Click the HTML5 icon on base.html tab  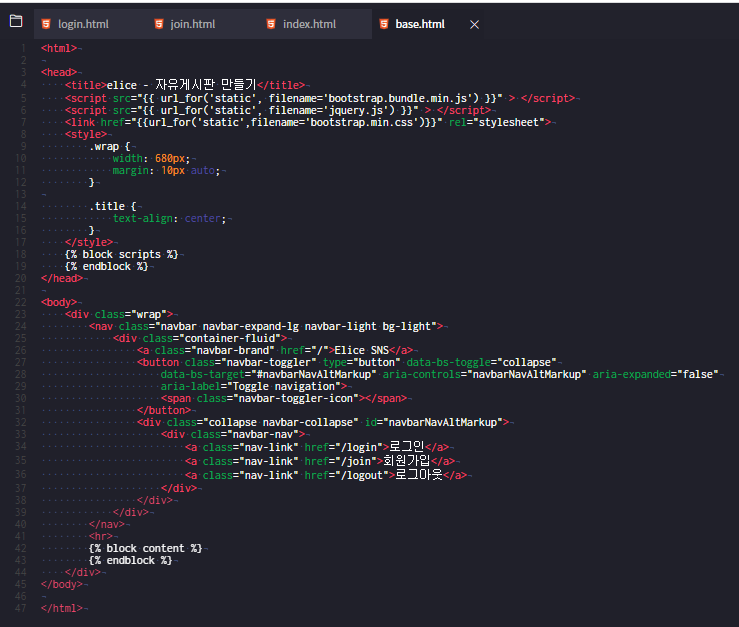(384, 24)
